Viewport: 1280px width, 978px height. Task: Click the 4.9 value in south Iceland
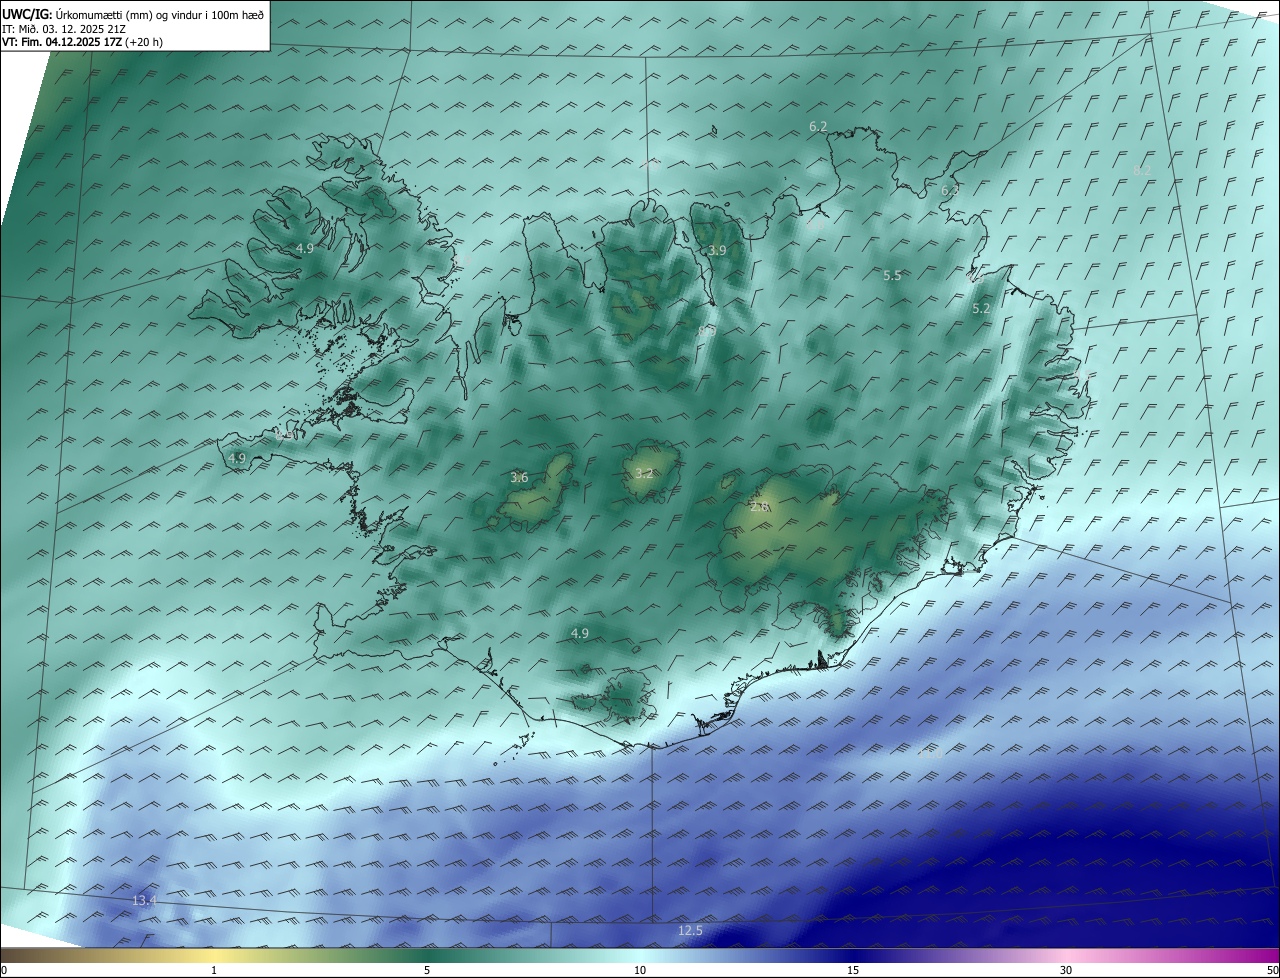(x=579, y=633)
